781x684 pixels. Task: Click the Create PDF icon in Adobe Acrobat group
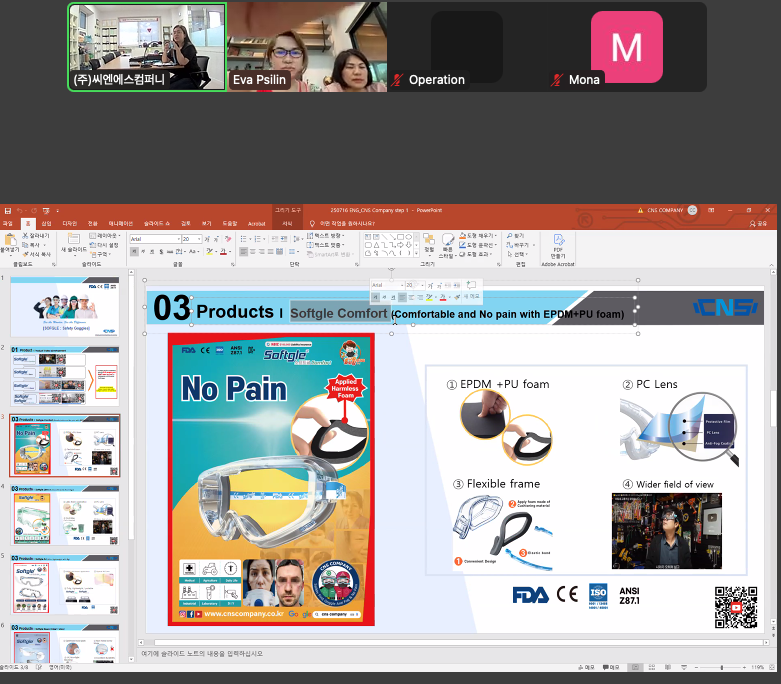pos(557,242)
